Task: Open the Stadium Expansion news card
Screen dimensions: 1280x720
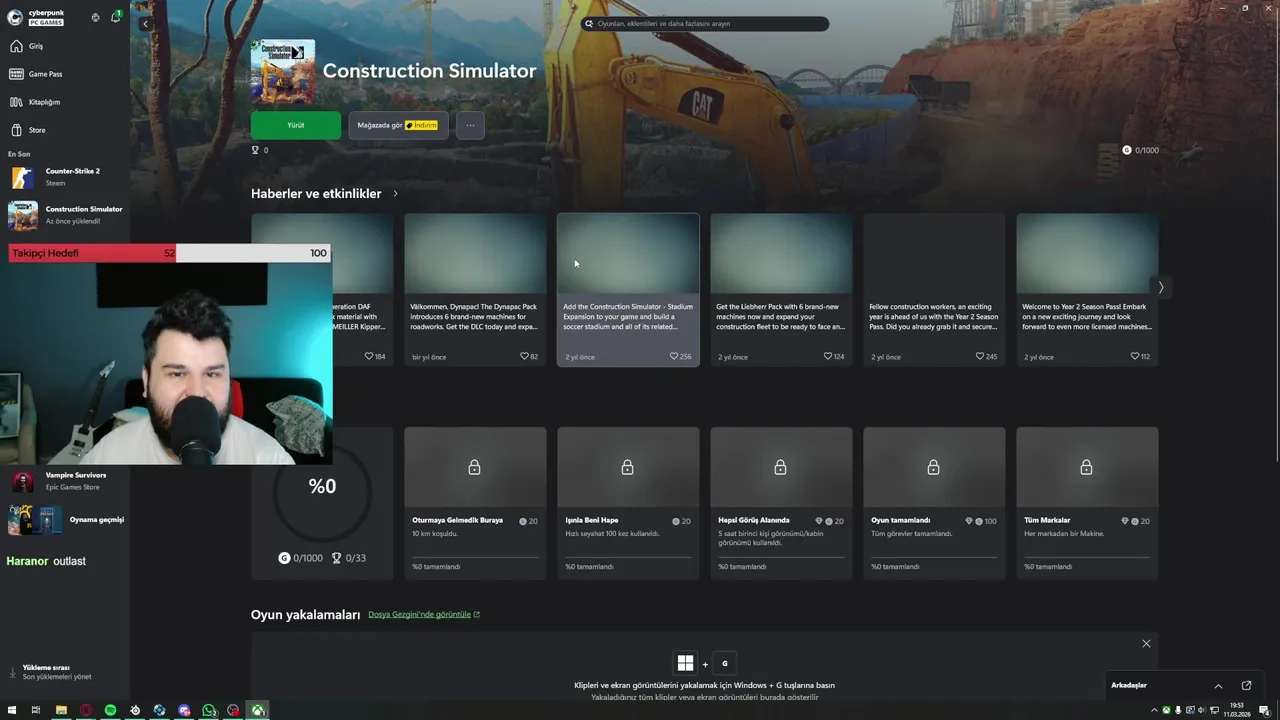Action: (x=628, y=289)
